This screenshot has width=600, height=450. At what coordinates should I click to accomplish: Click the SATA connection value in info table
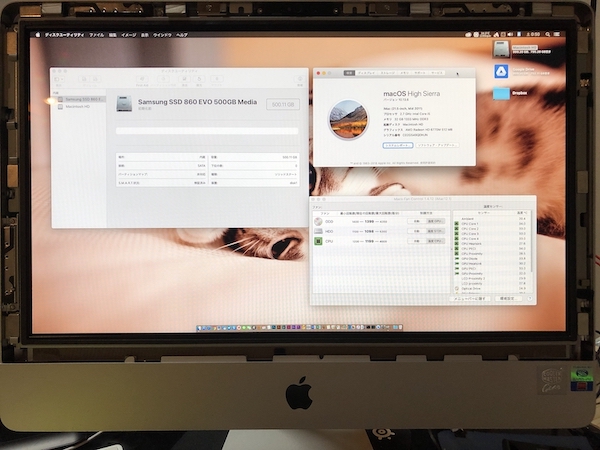pyautogui.click(x=201, y=166)
